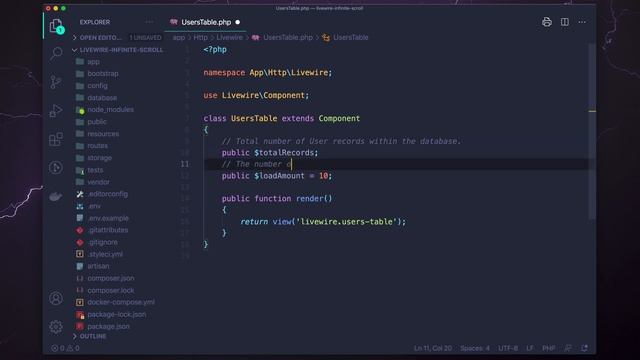The image size is (640, 360).
Task: Click line number 11 in gutter
Action: pyautogui.click(x=185, y=164)
